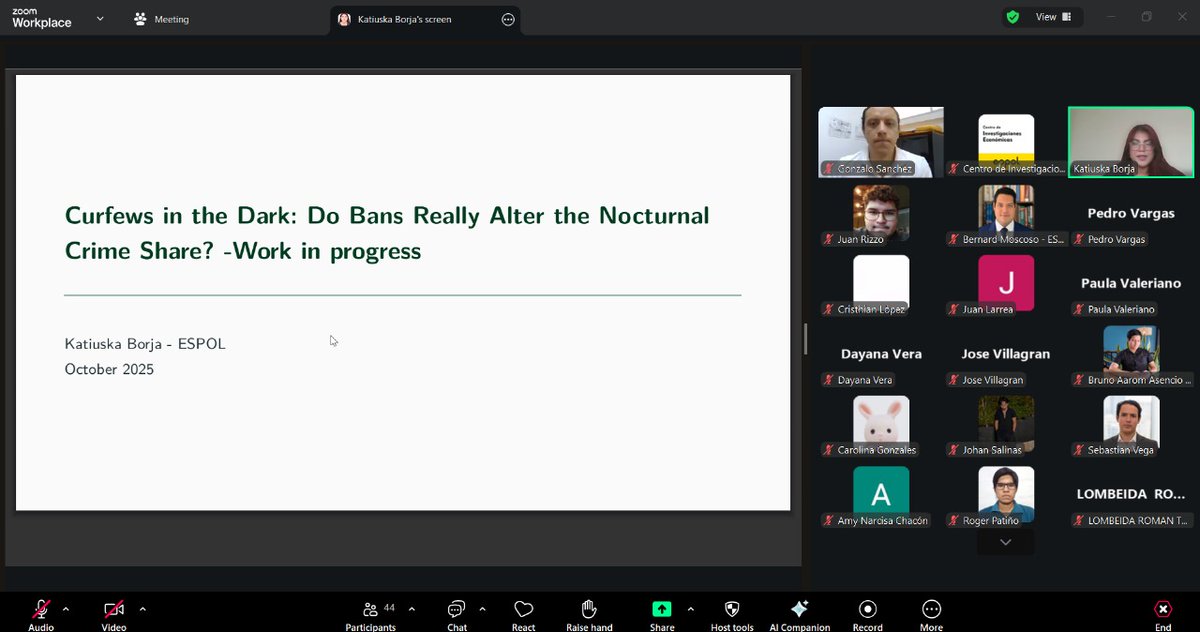Show more participants with the down chevron
The height and width of the screenshot is (632, 1200).
click(1006, 542)
